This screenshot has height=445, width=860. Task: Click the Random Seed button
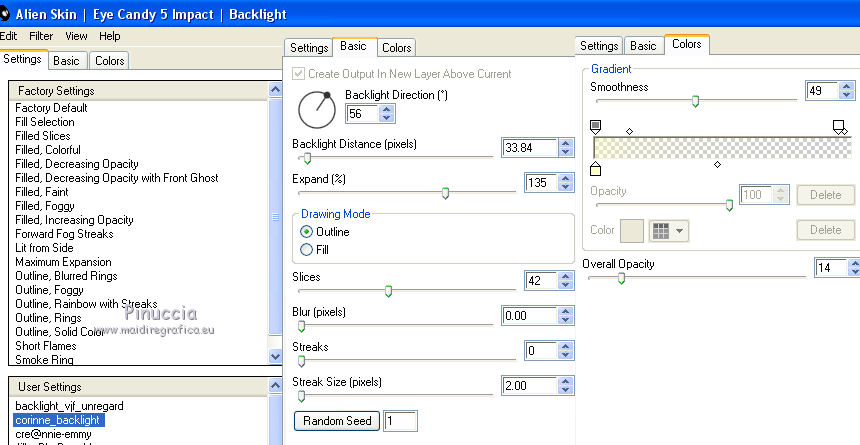click(x=337, y=421)
